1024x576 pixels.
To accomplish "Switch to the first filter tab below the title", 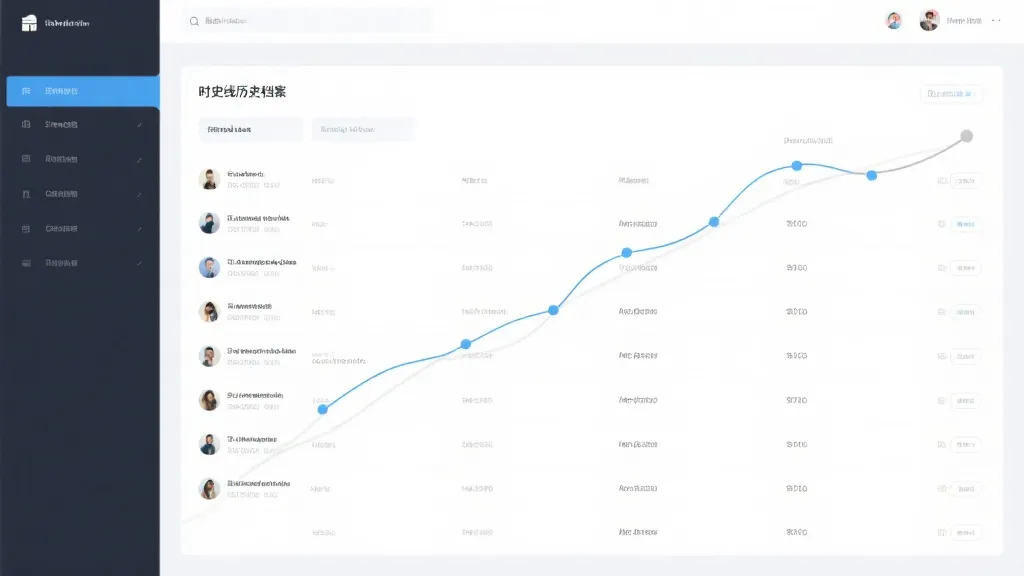I will coord(250,129).
